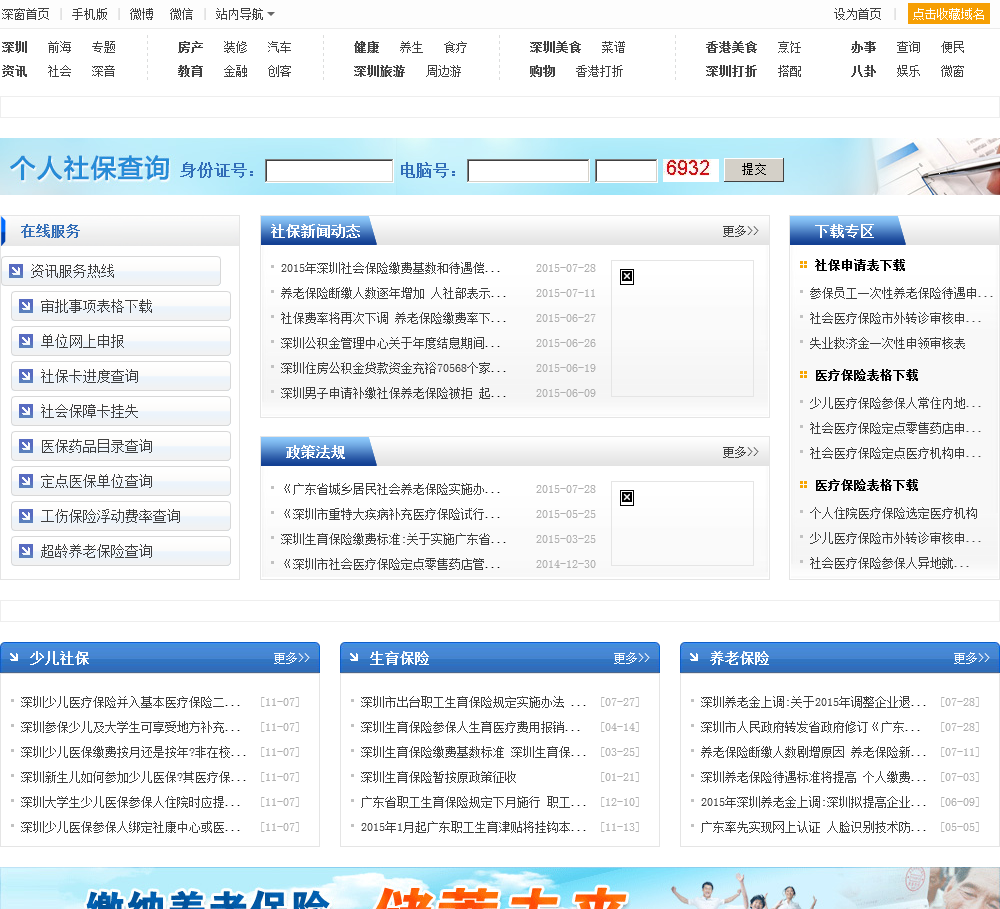Open the 站内导航 dropdown menu
This screenshot has width=1000, height=909.
point(245,14)
